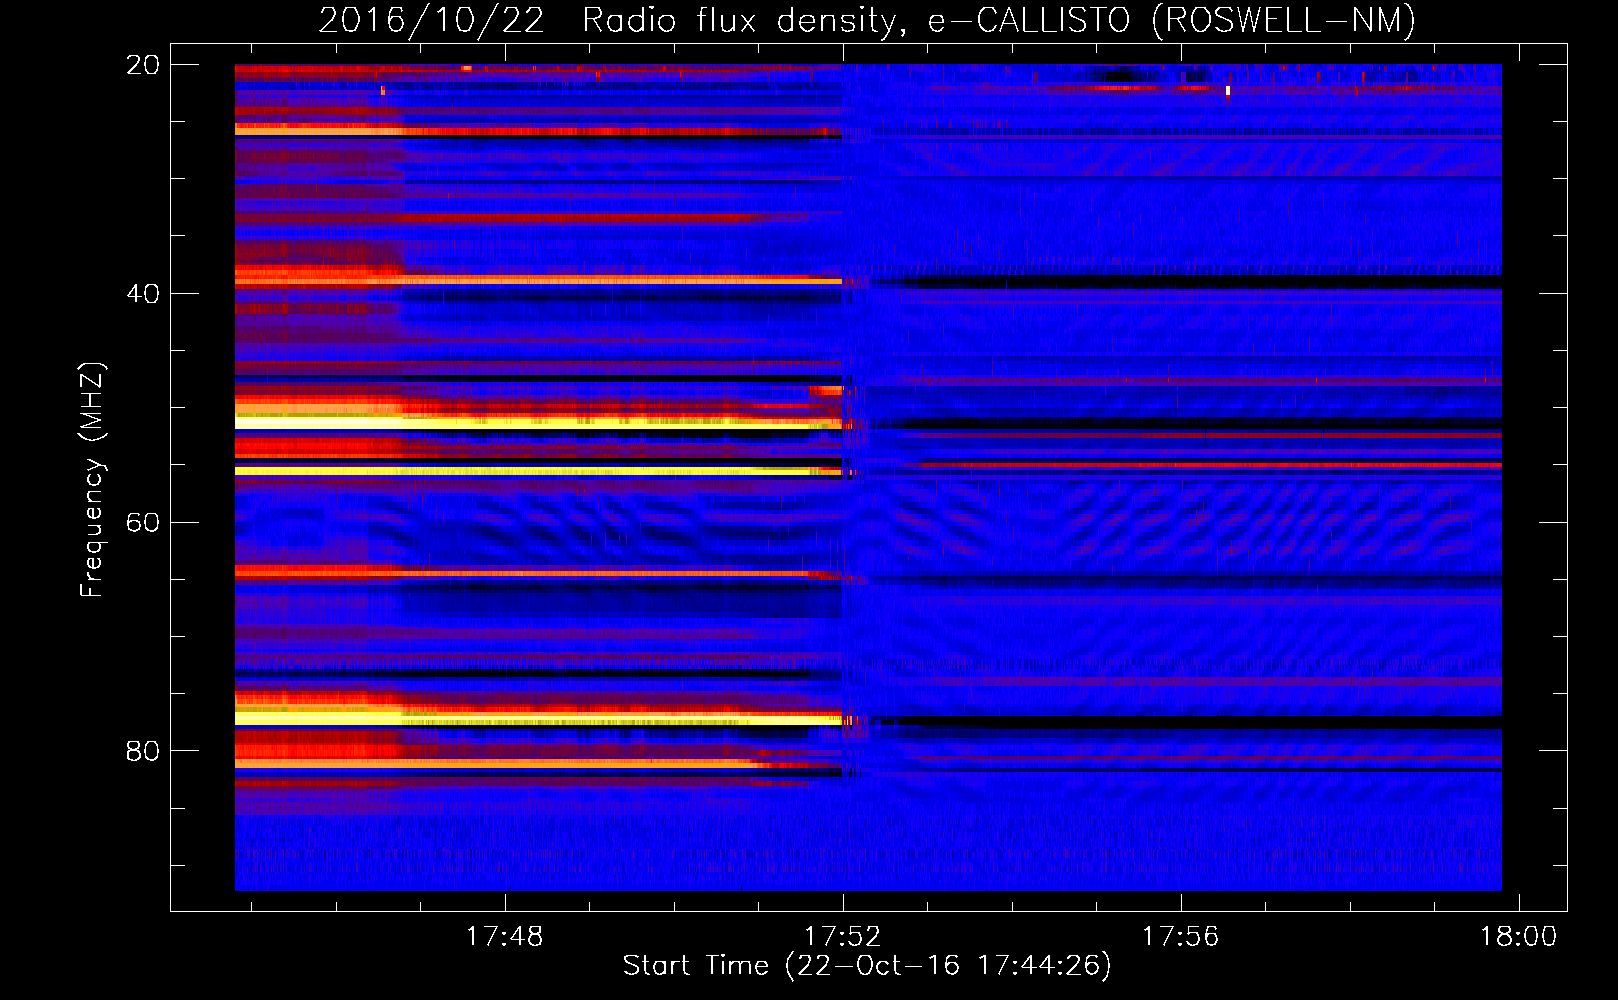
Task: Click the "80" frequency tick label
Action: 142,751
